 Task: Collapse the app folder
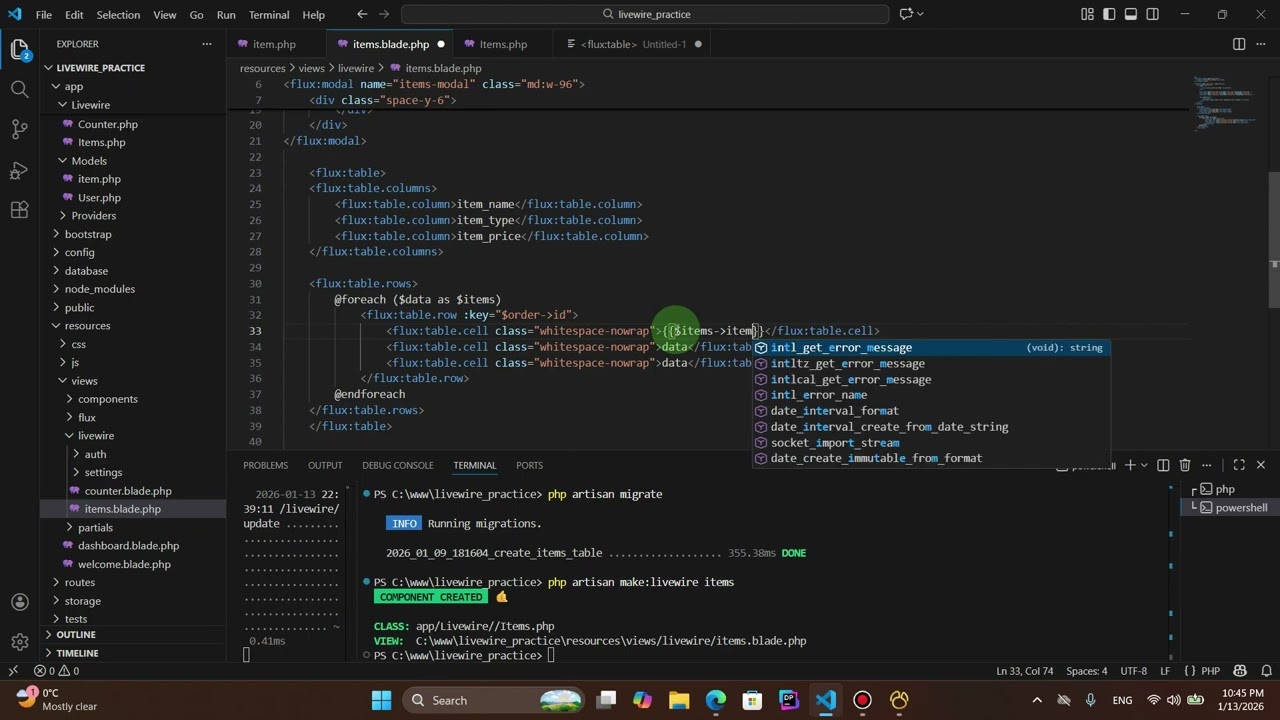click(73, 86)
